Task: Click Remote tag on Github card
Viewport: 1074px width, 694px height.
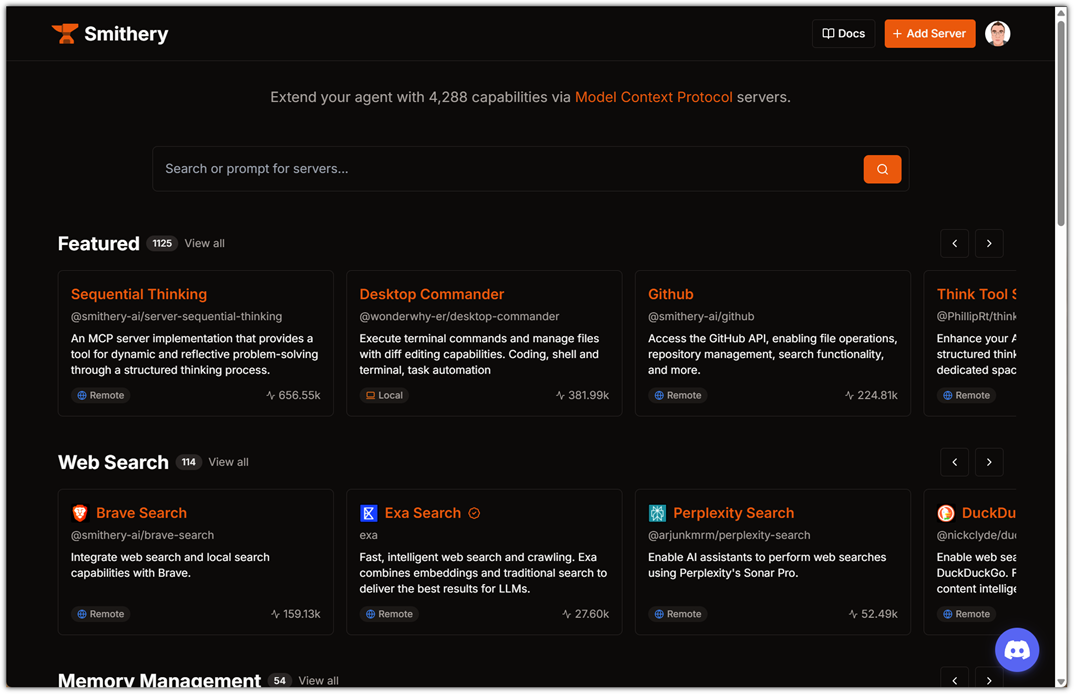Action: click(677, 395)
